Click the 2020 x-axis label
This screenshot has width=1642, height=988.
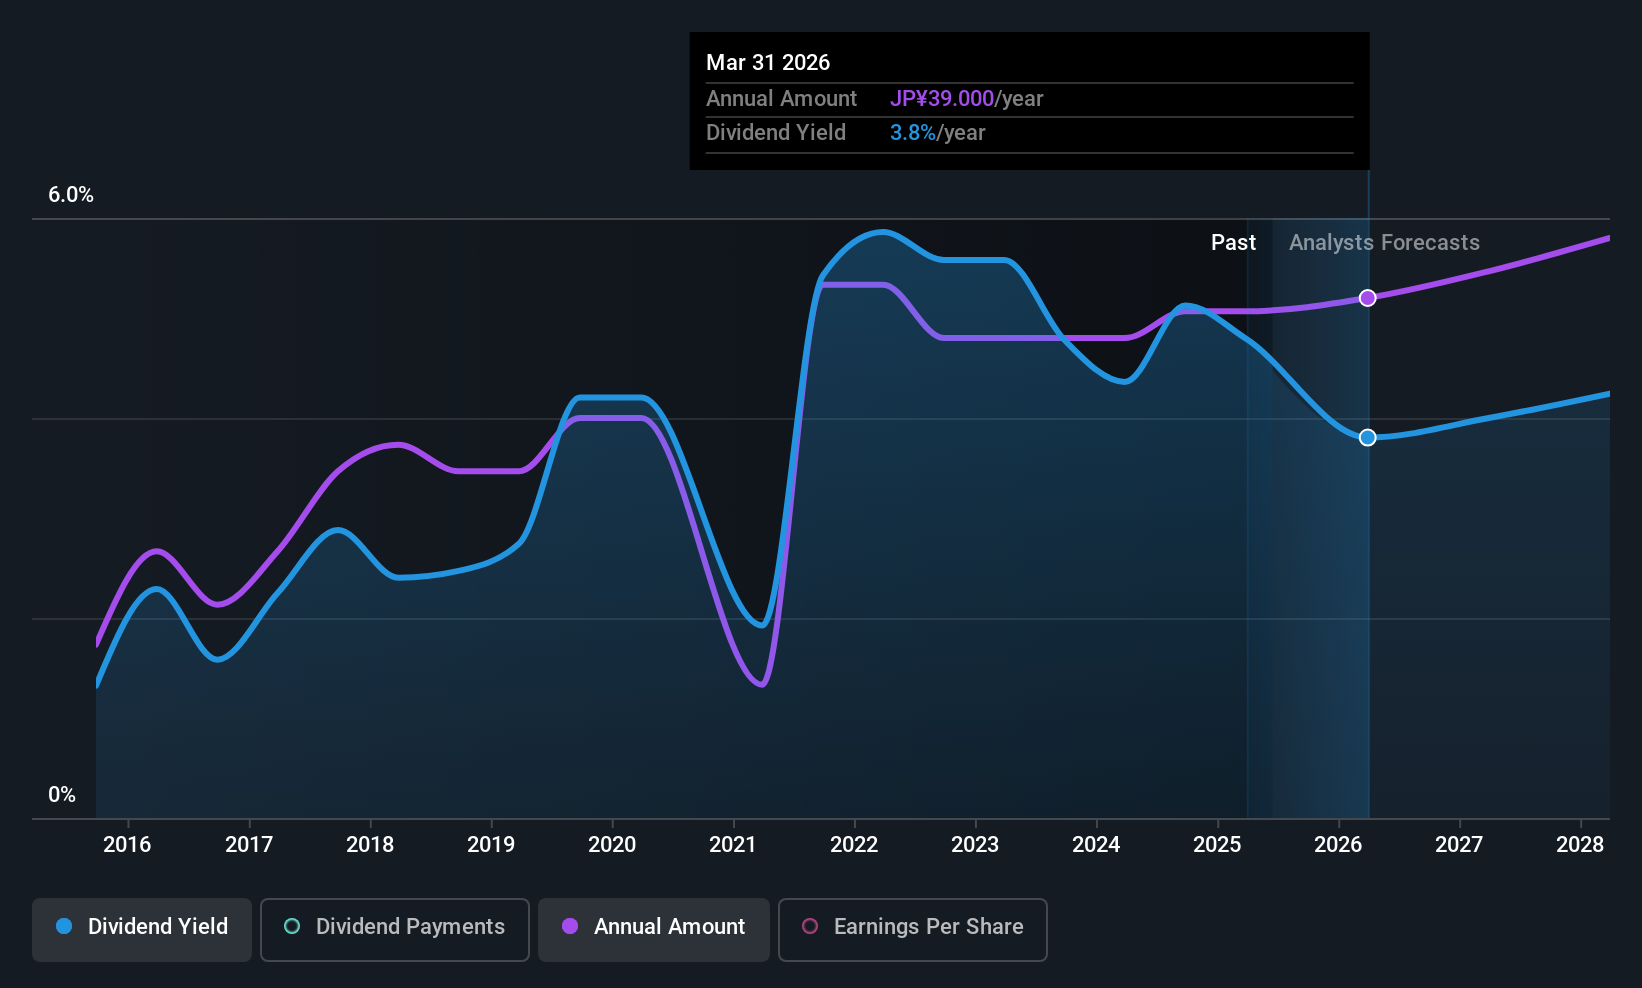[x=612, y=845]
